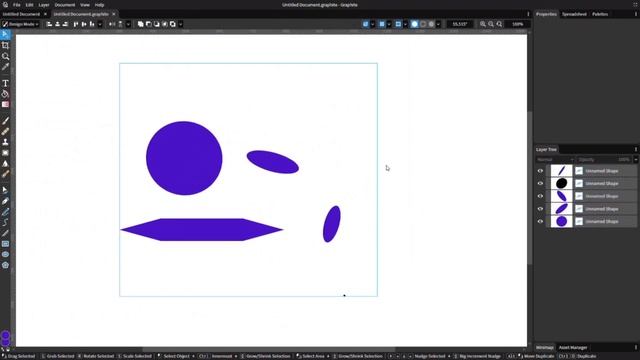This screenshot has width=640, height=360.
Task: Select the Ellipse tool
Action: tap(5, 254)
